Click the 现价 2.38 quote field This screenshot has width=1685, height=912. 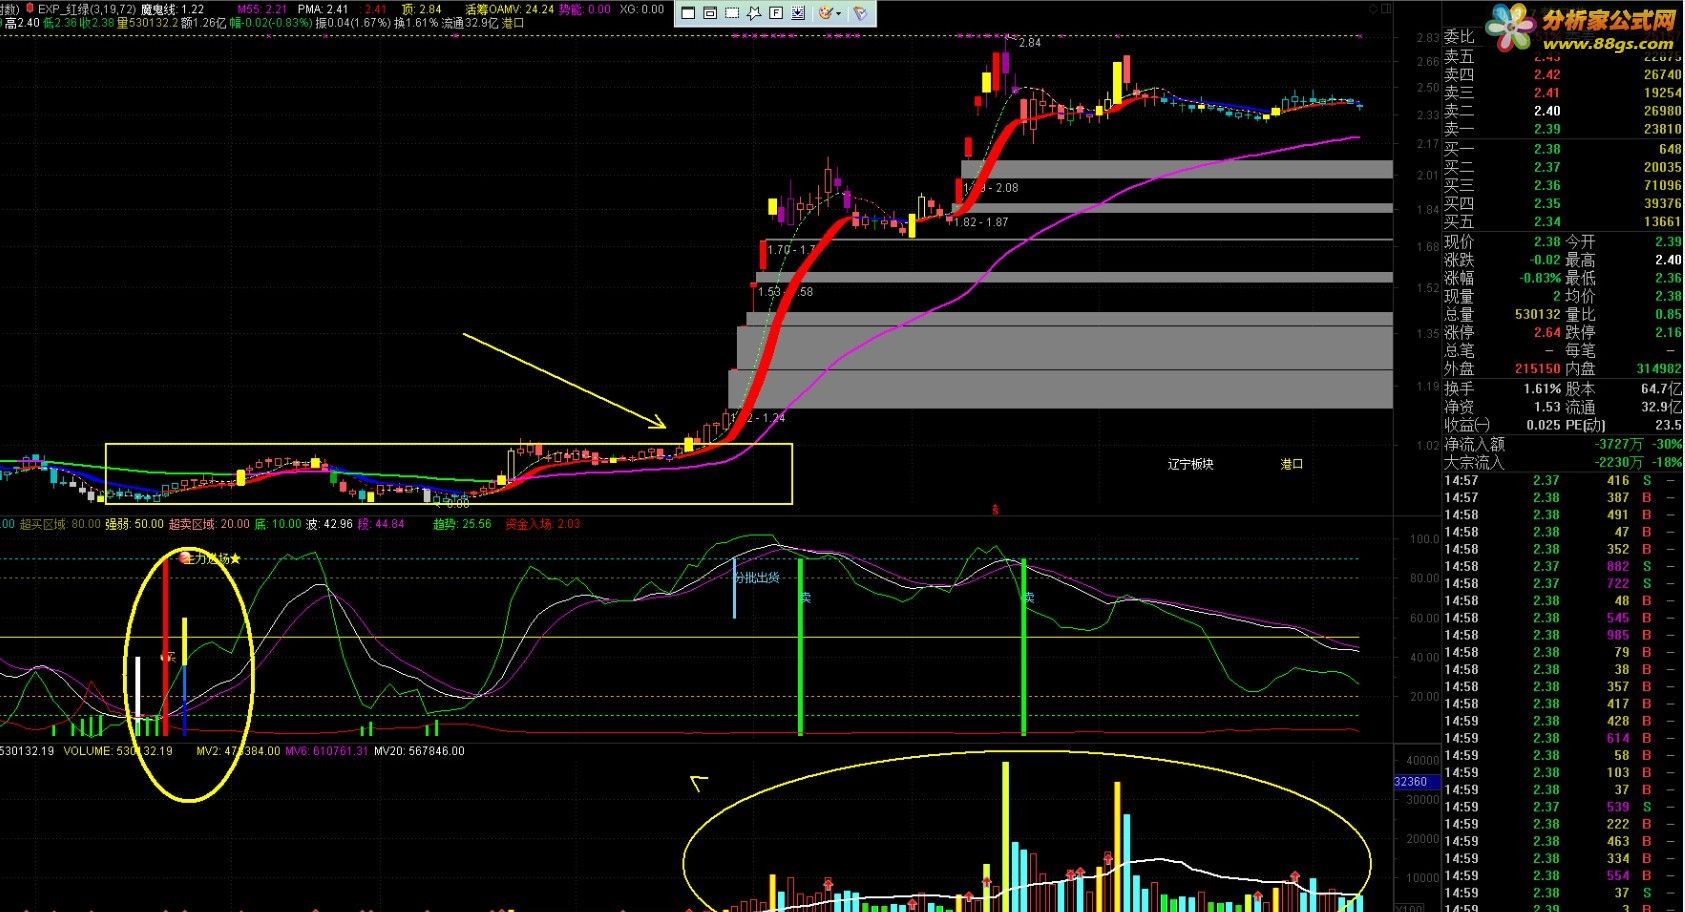click(1502, 242)
